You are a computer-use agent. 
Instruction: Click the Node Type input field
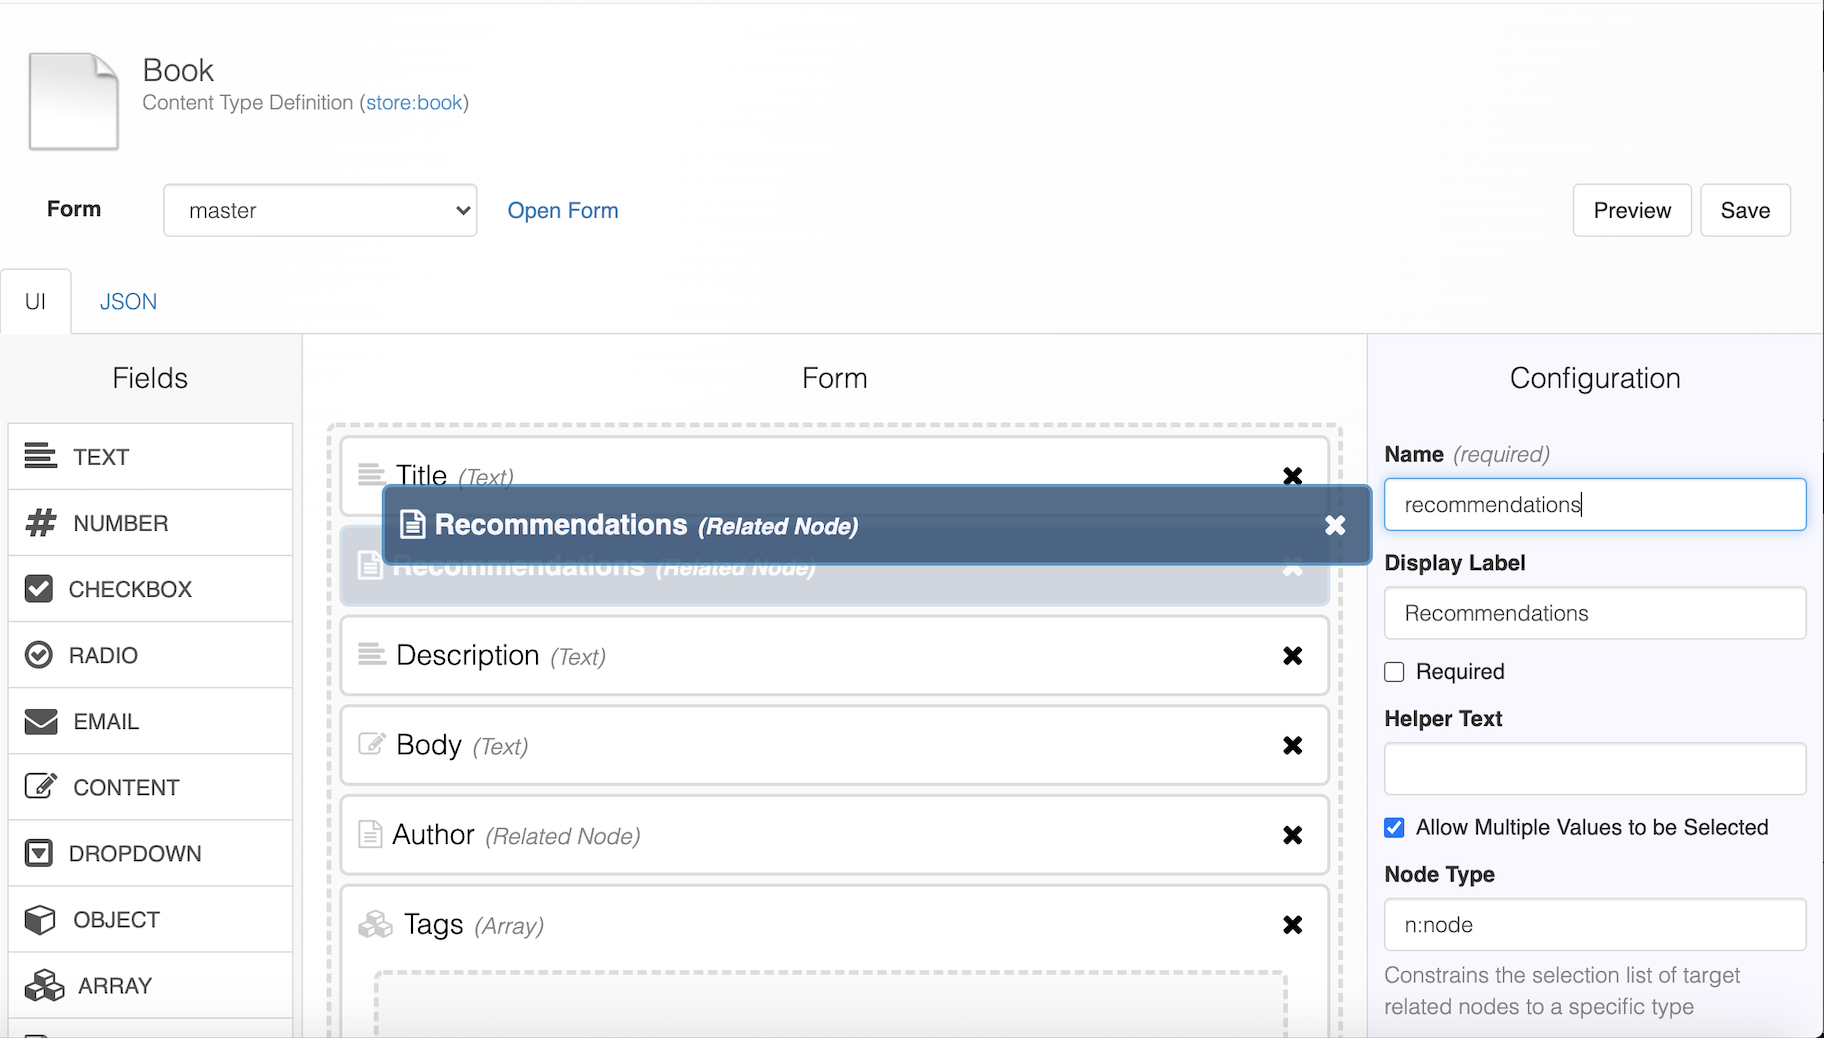click(x=1594, y=925)
